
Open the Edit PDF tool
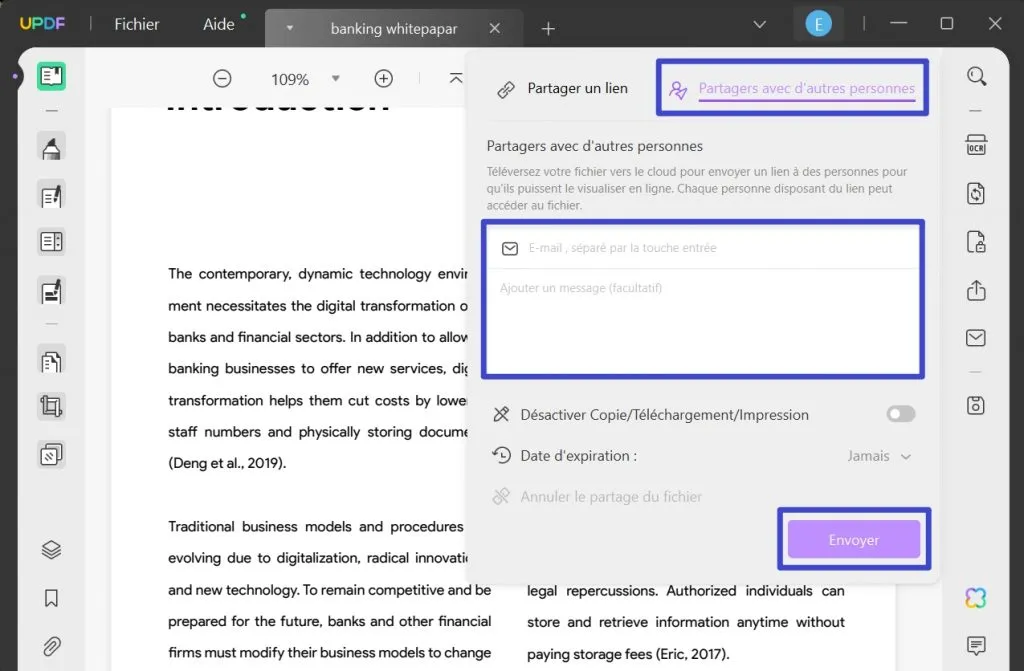(x=51, y=195)
